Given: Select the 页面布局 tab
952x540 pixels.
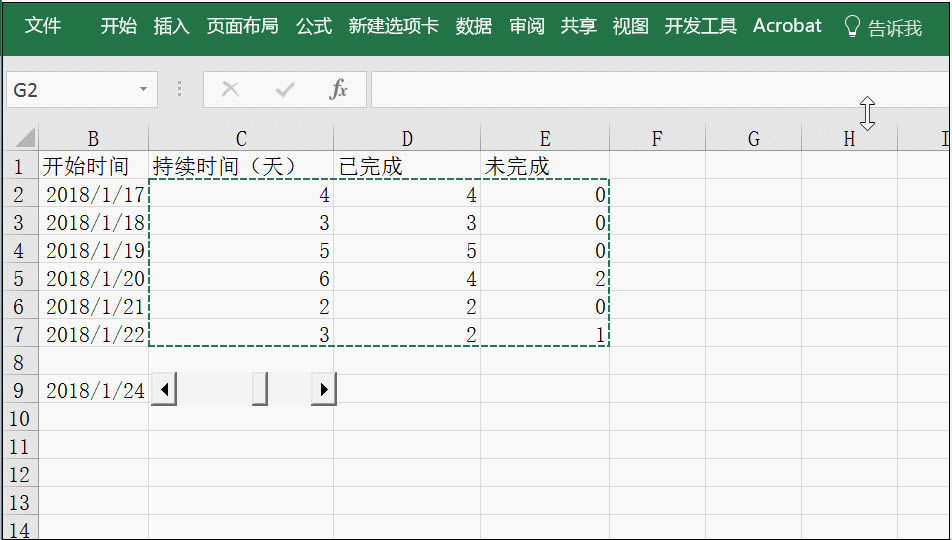Looking at the screenshot, I should pyautogui.click(x=242, y=26).
